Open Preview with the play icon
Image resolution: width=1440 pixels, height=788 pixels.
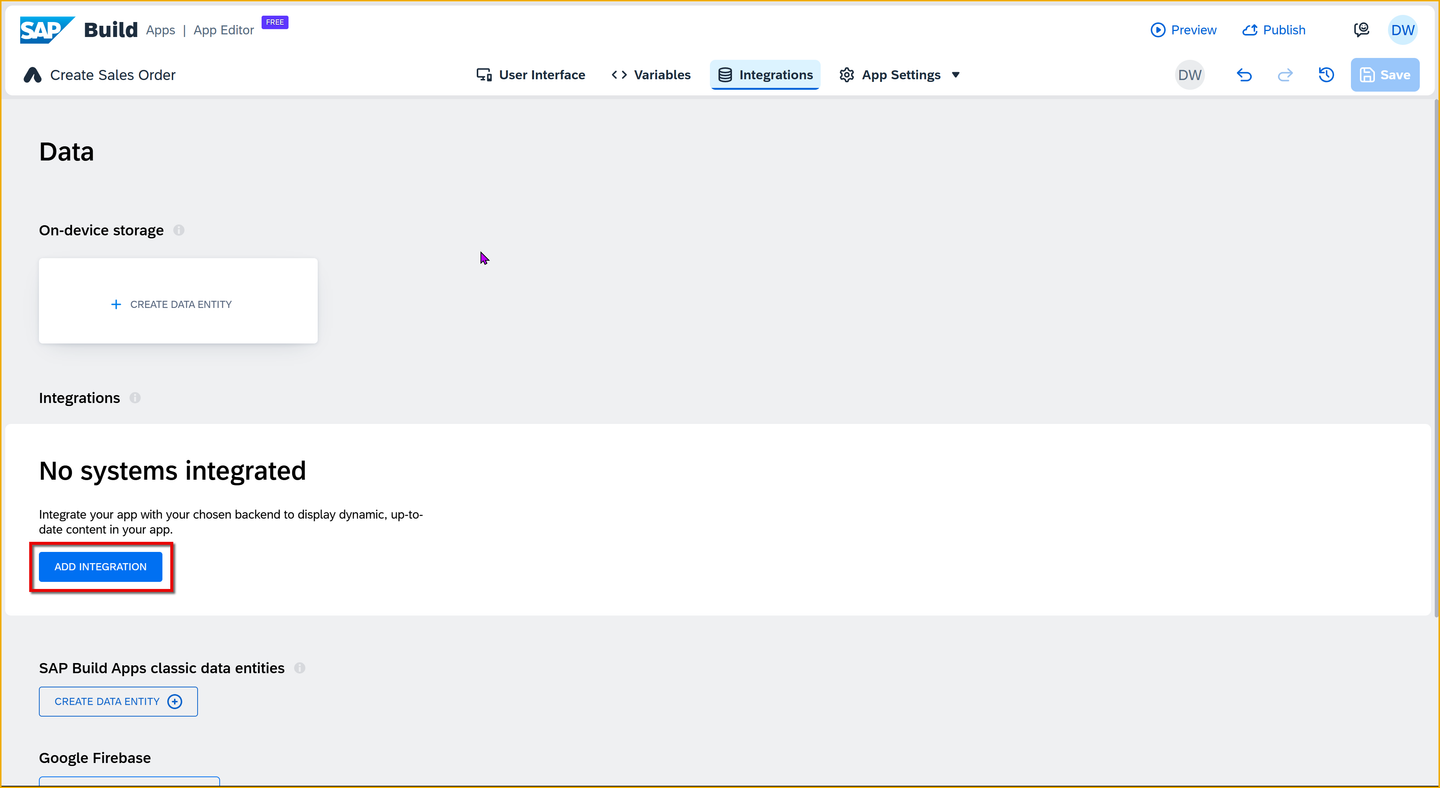point(1184,30)
